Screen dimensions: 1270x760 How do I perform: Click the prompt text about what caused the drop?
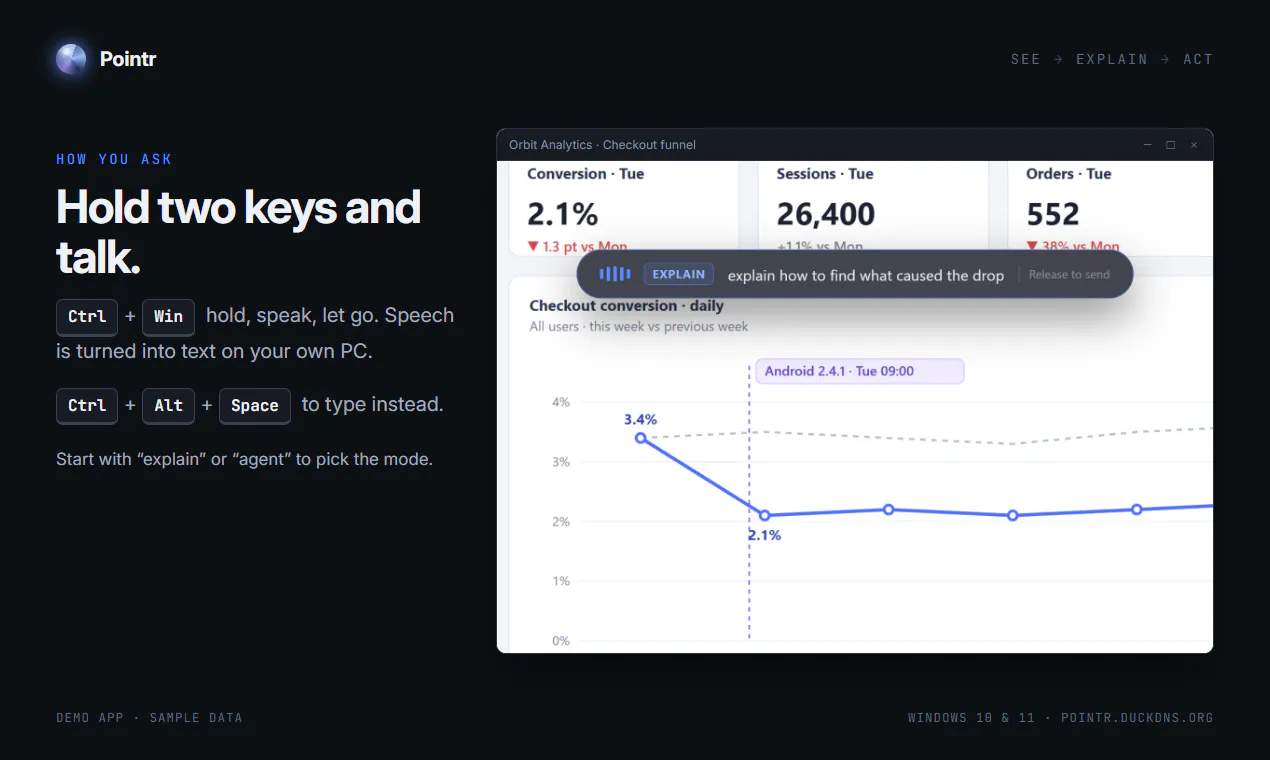point(866,275)
